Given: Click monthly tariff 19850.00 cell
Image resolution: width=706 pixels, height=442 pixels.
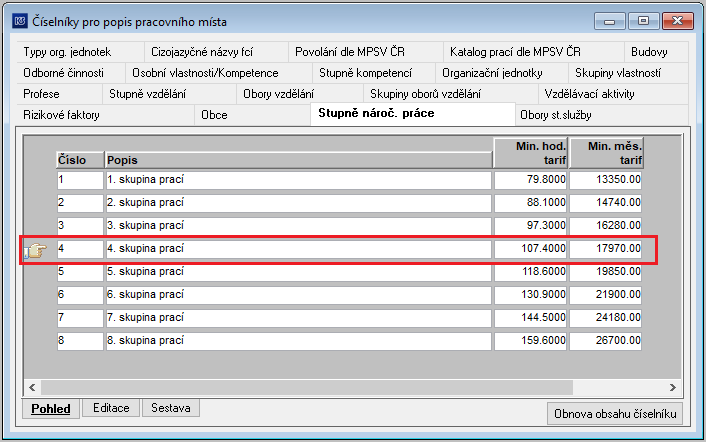Looking at the screenshot, I should click(x=606, y=271).
